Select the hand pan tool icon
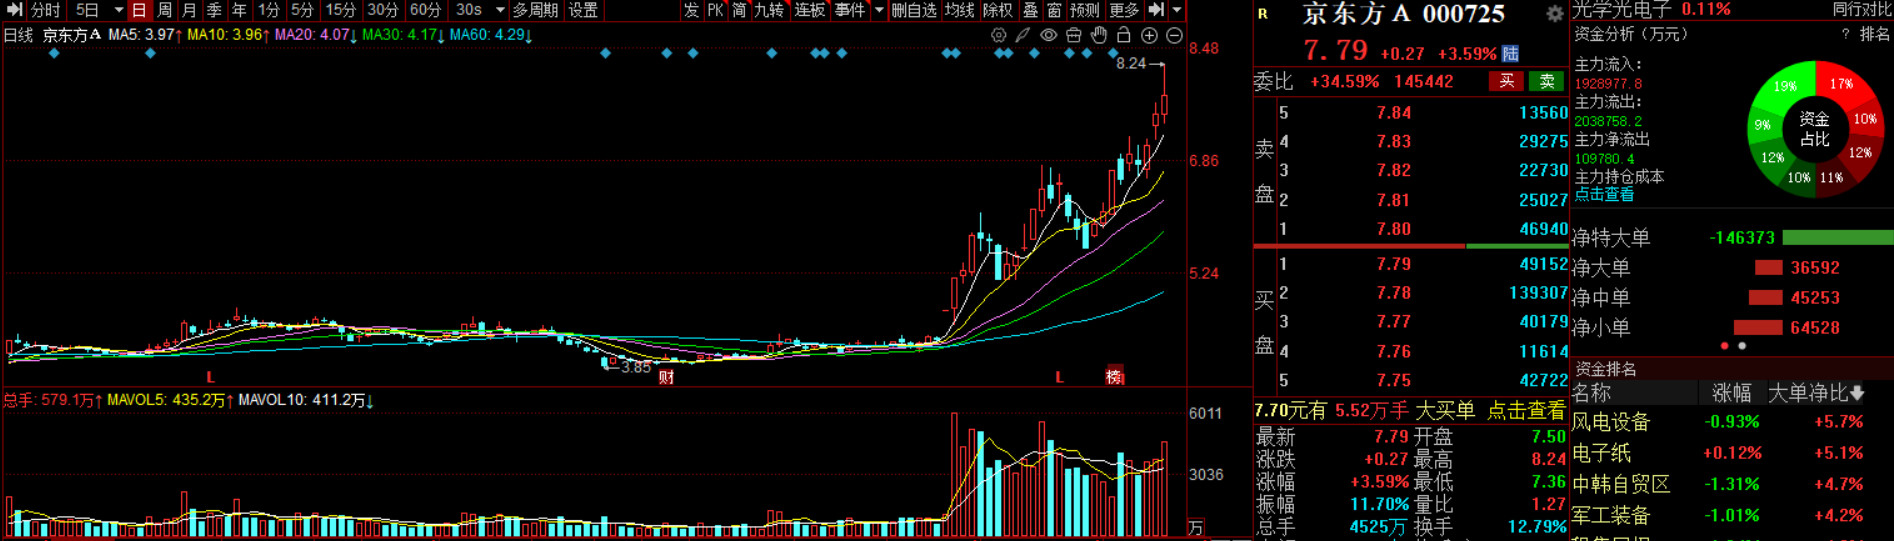This screenshot has height=541, width=1894. click(x=1099, y=35)
